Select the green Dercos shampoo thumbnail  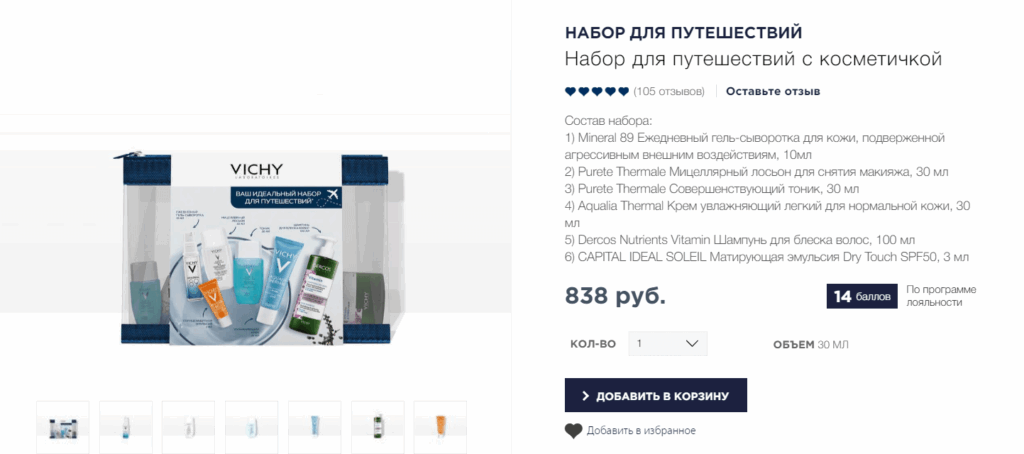point(378,427)
